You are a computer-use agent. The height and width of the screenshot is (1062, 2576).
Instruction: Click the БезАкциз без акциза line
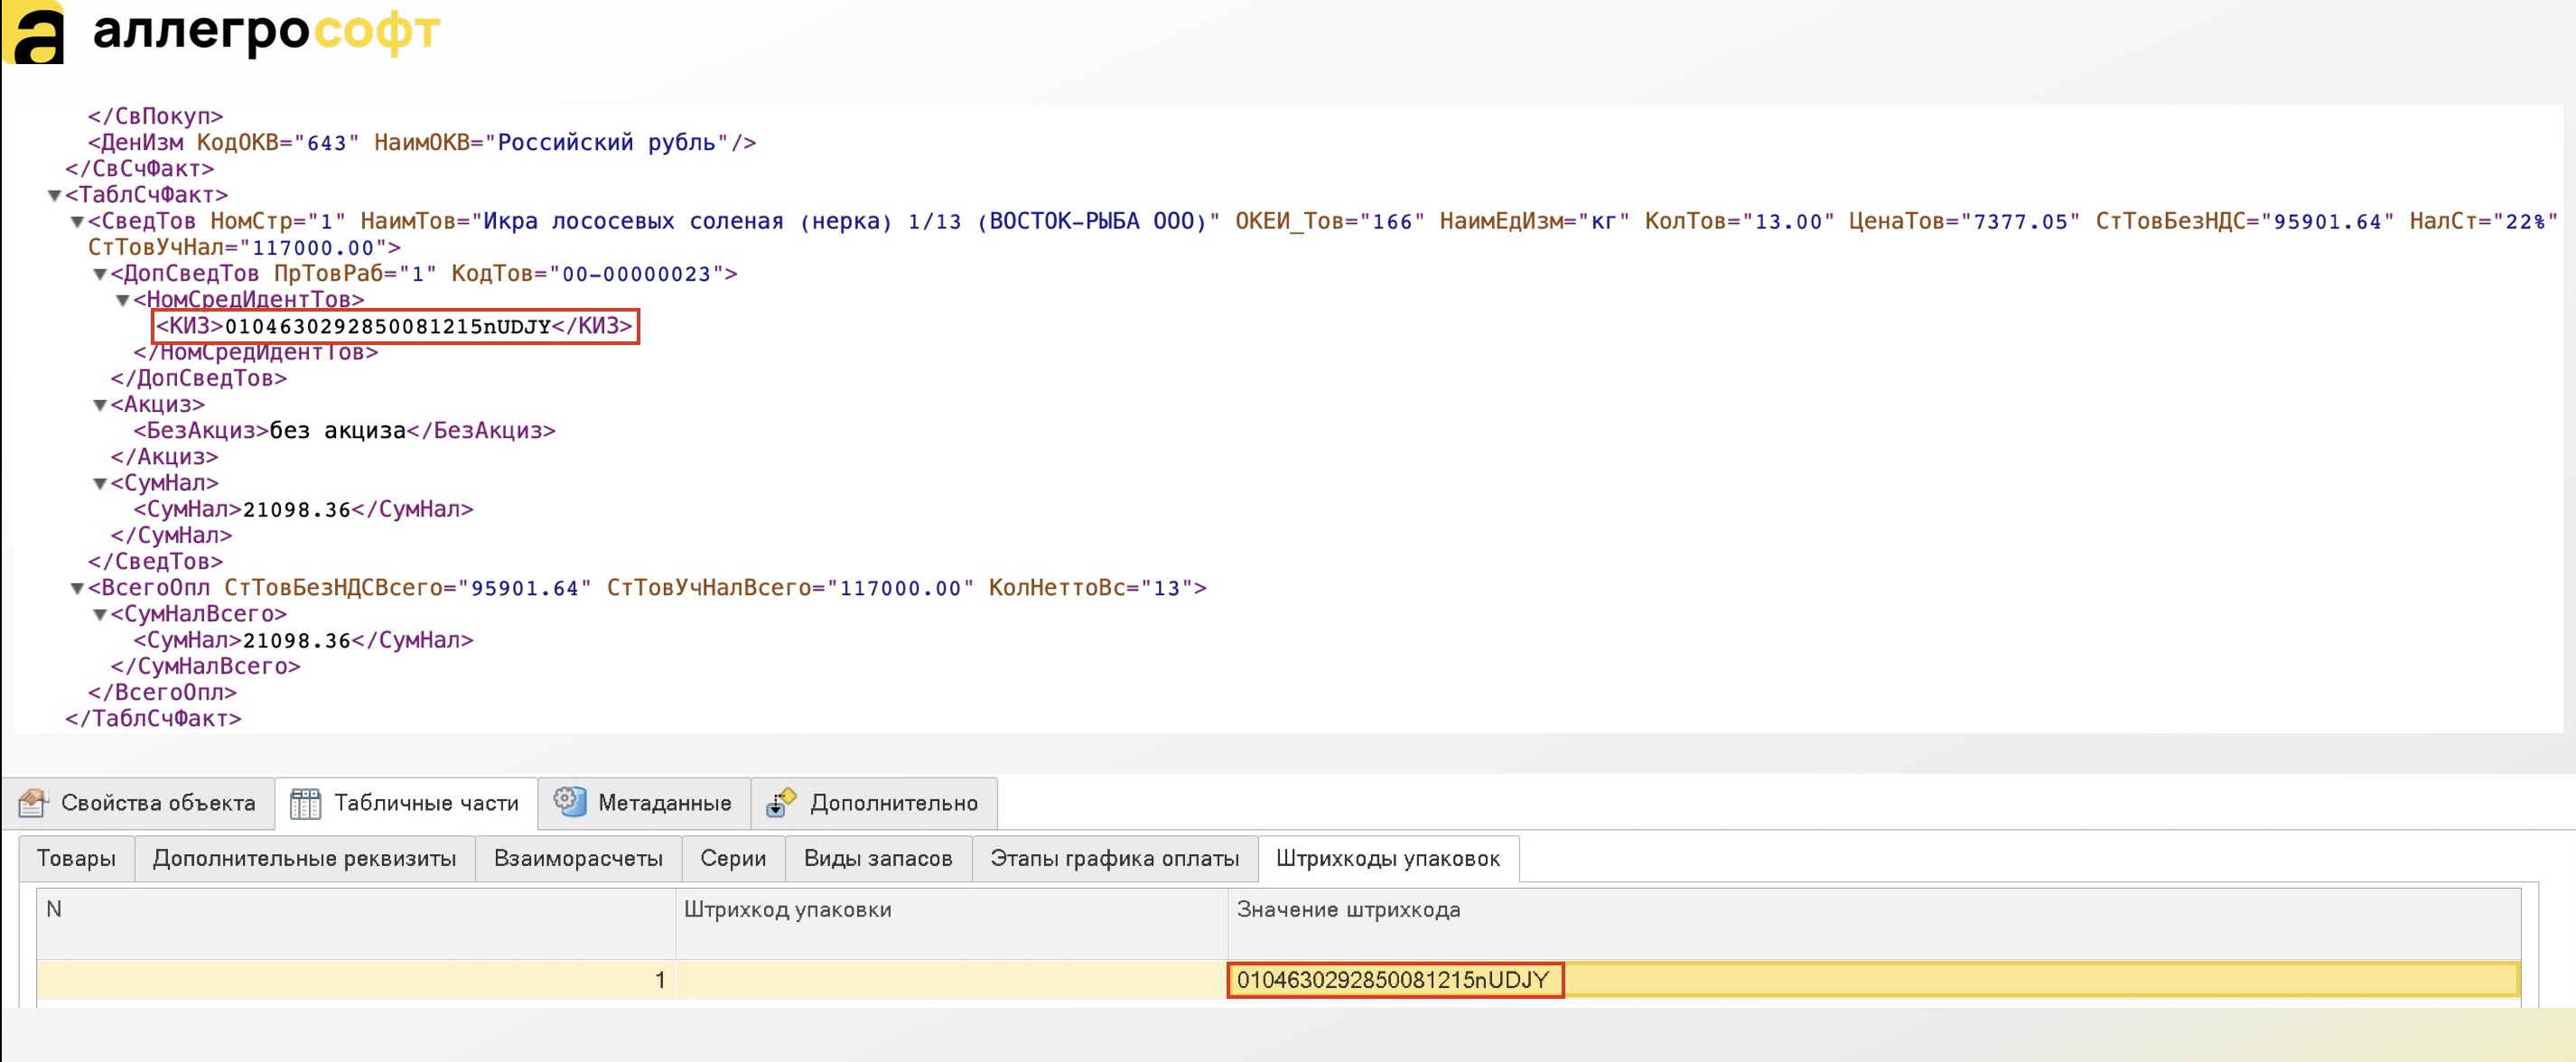pyautogui.click(x=344, y=431)
